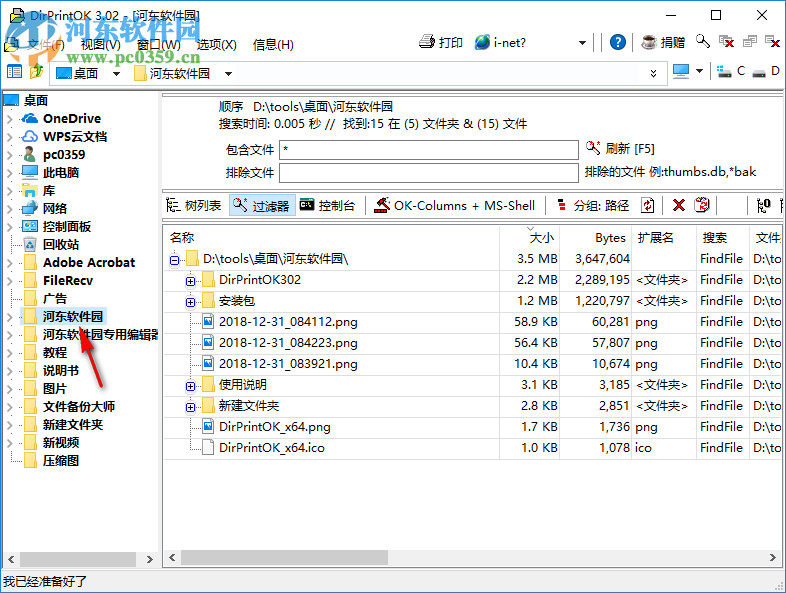Select 回收站 in the folder tree
This screenshot has height=593, width=786.
point(60,245)
